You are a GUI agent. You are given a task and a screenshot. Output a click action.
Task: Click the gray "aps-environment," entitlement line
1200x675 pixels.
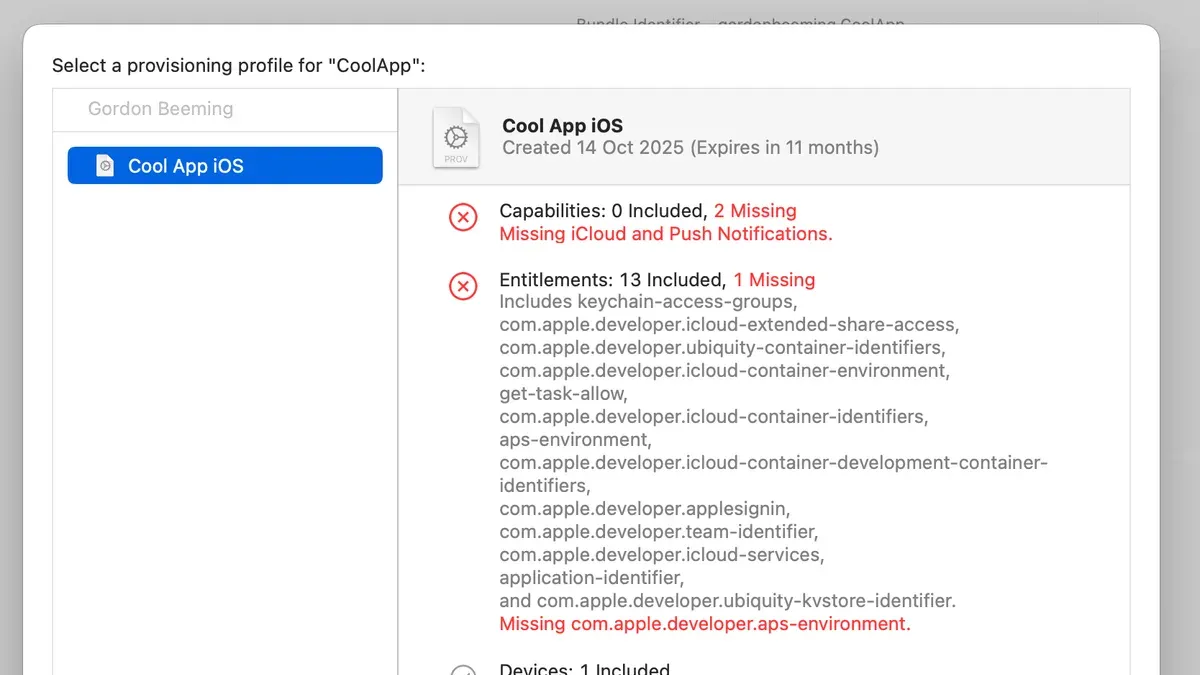click(575, 440)
